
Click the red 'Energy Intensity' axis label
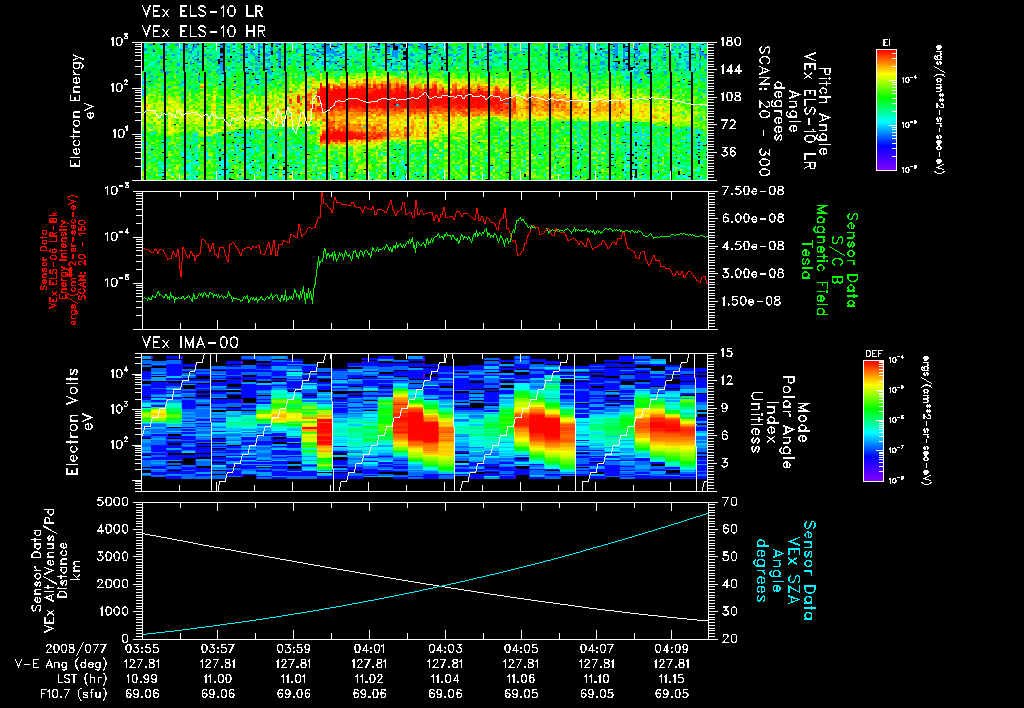point(63,260)
